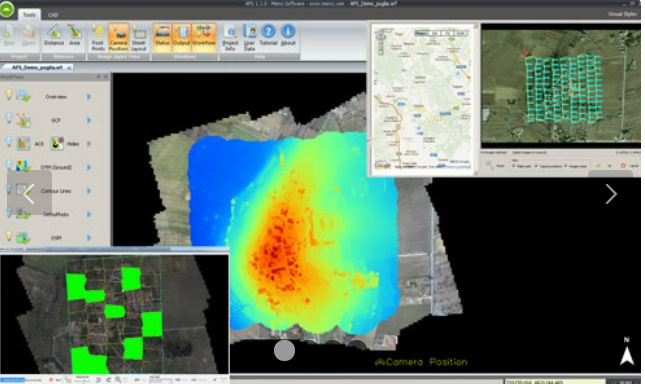Select the Area measure tool

74,35
